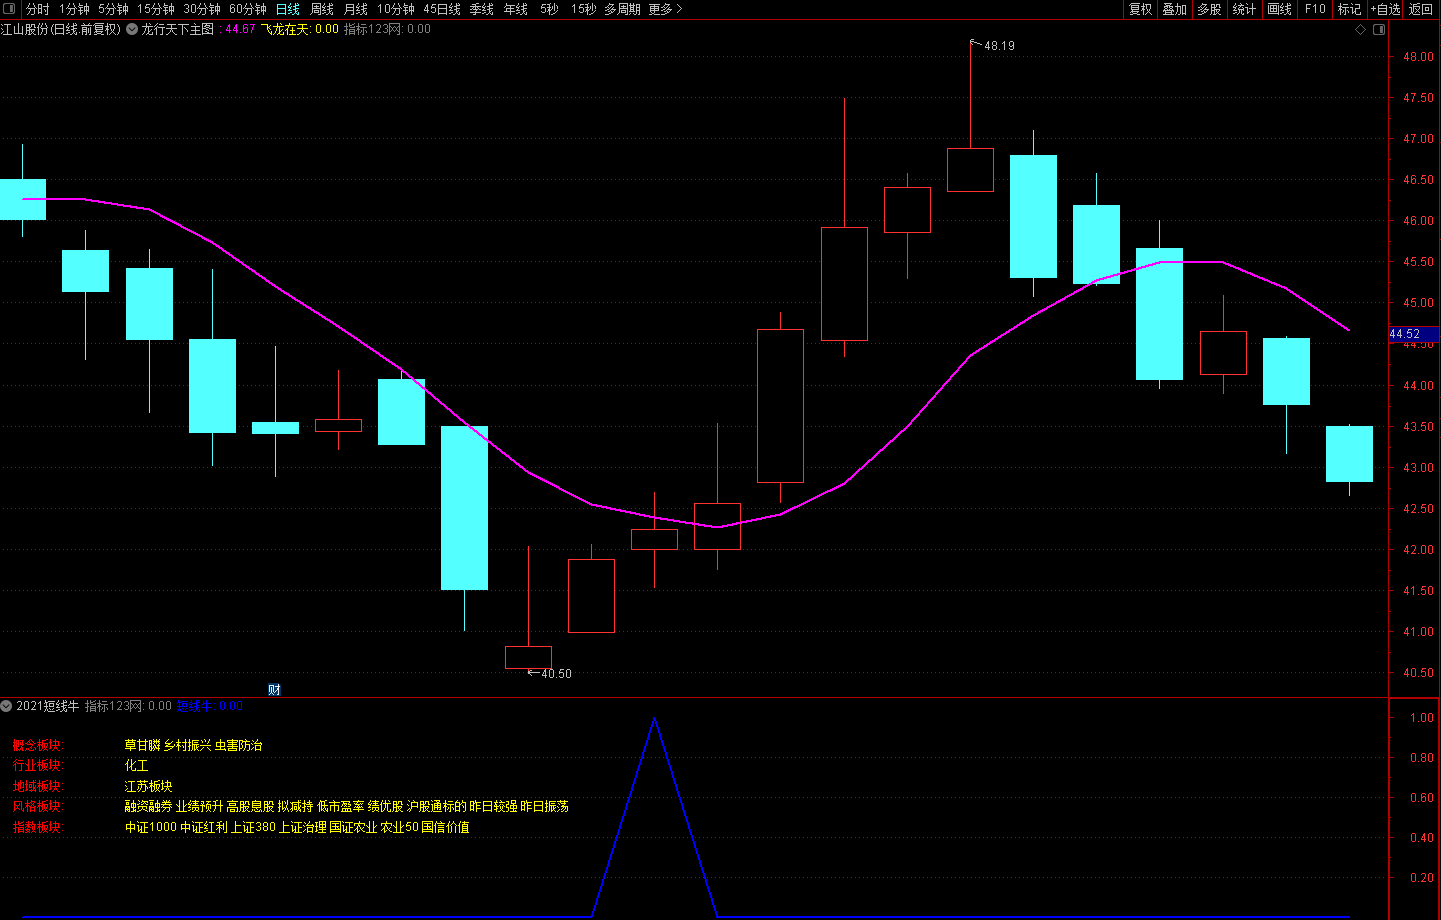1441x920 pixels.
Task: Select the 60分钟 period tab
Action: click(248, 9)
